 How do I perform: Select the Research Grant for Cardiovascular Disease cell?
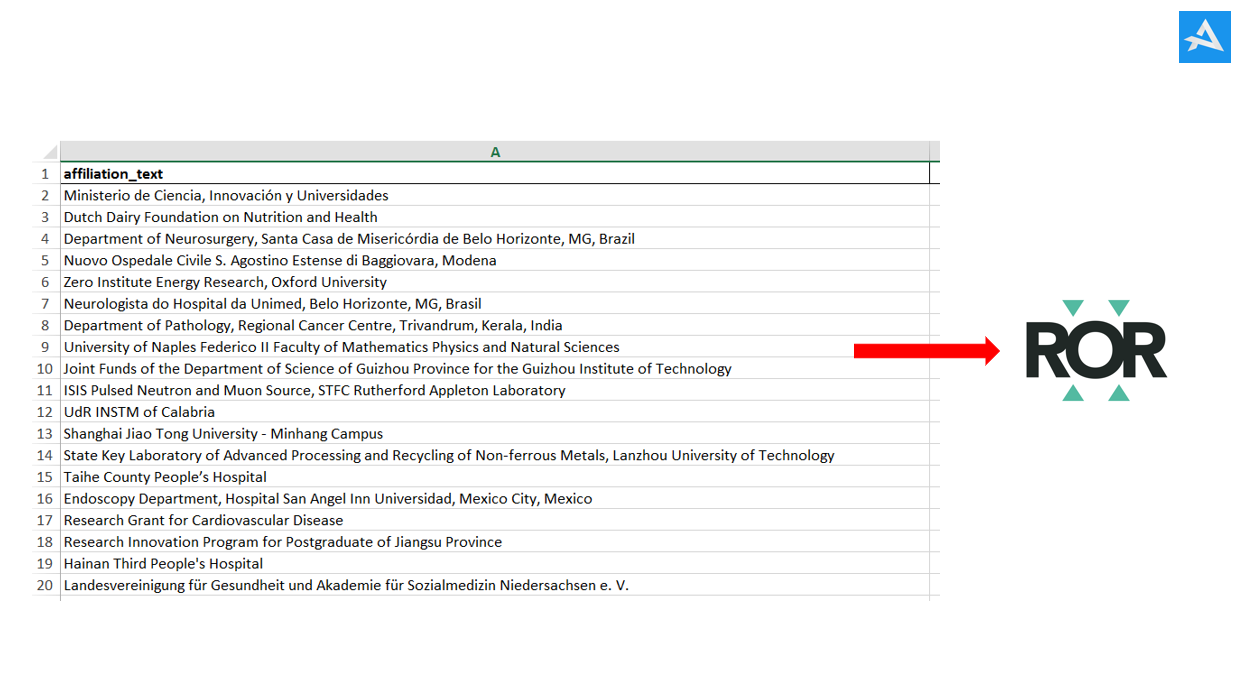point(203,520)
